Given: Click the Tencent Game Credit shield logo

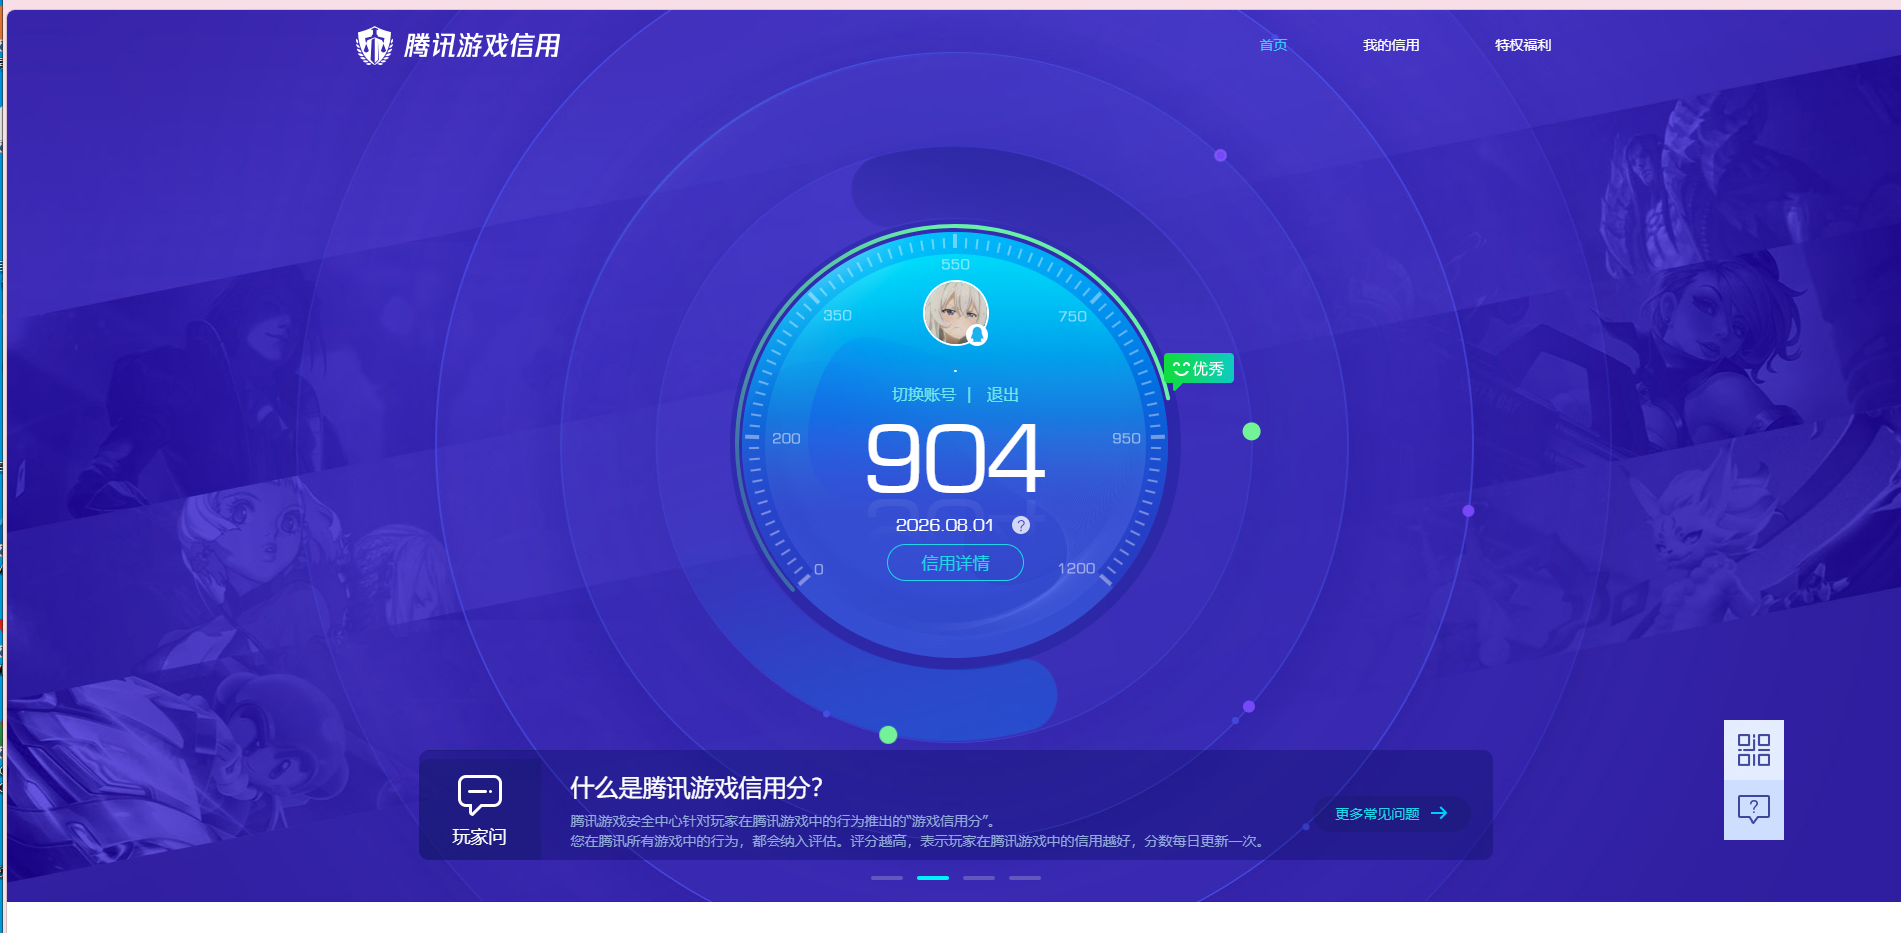Looking at the screenshot, I should pyautogui.click(x=375, y=46).
